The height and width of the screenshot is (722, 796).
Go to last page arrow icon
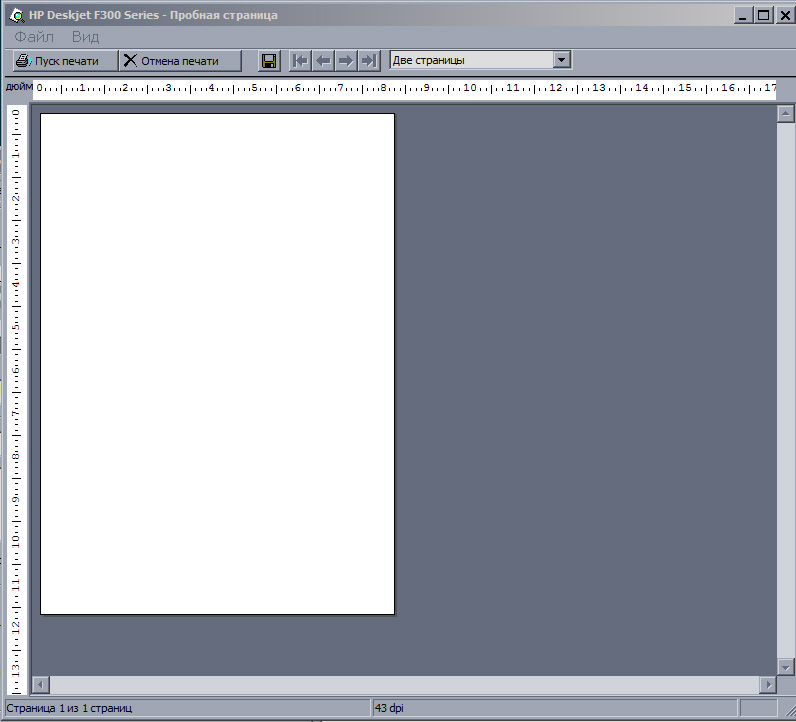369,61
